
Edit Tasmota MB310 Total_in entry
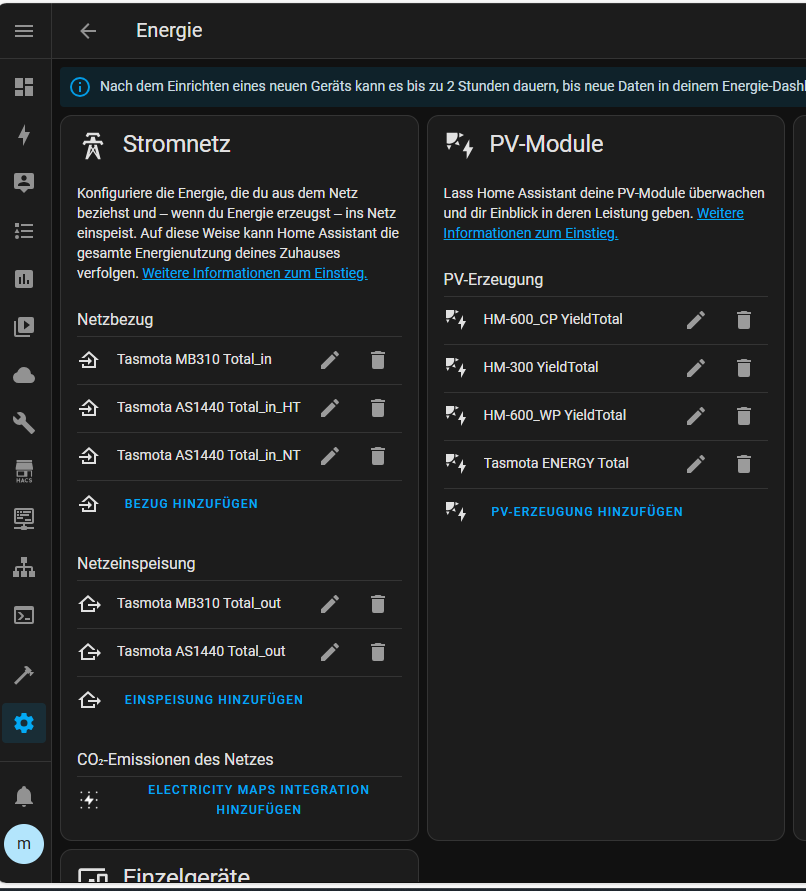(330, 360)
